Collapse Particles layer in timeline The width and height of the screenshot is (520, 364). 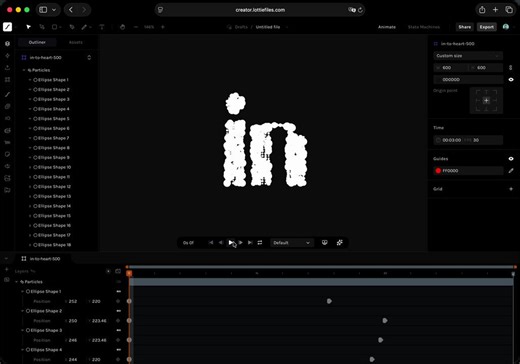coord(17,282)
